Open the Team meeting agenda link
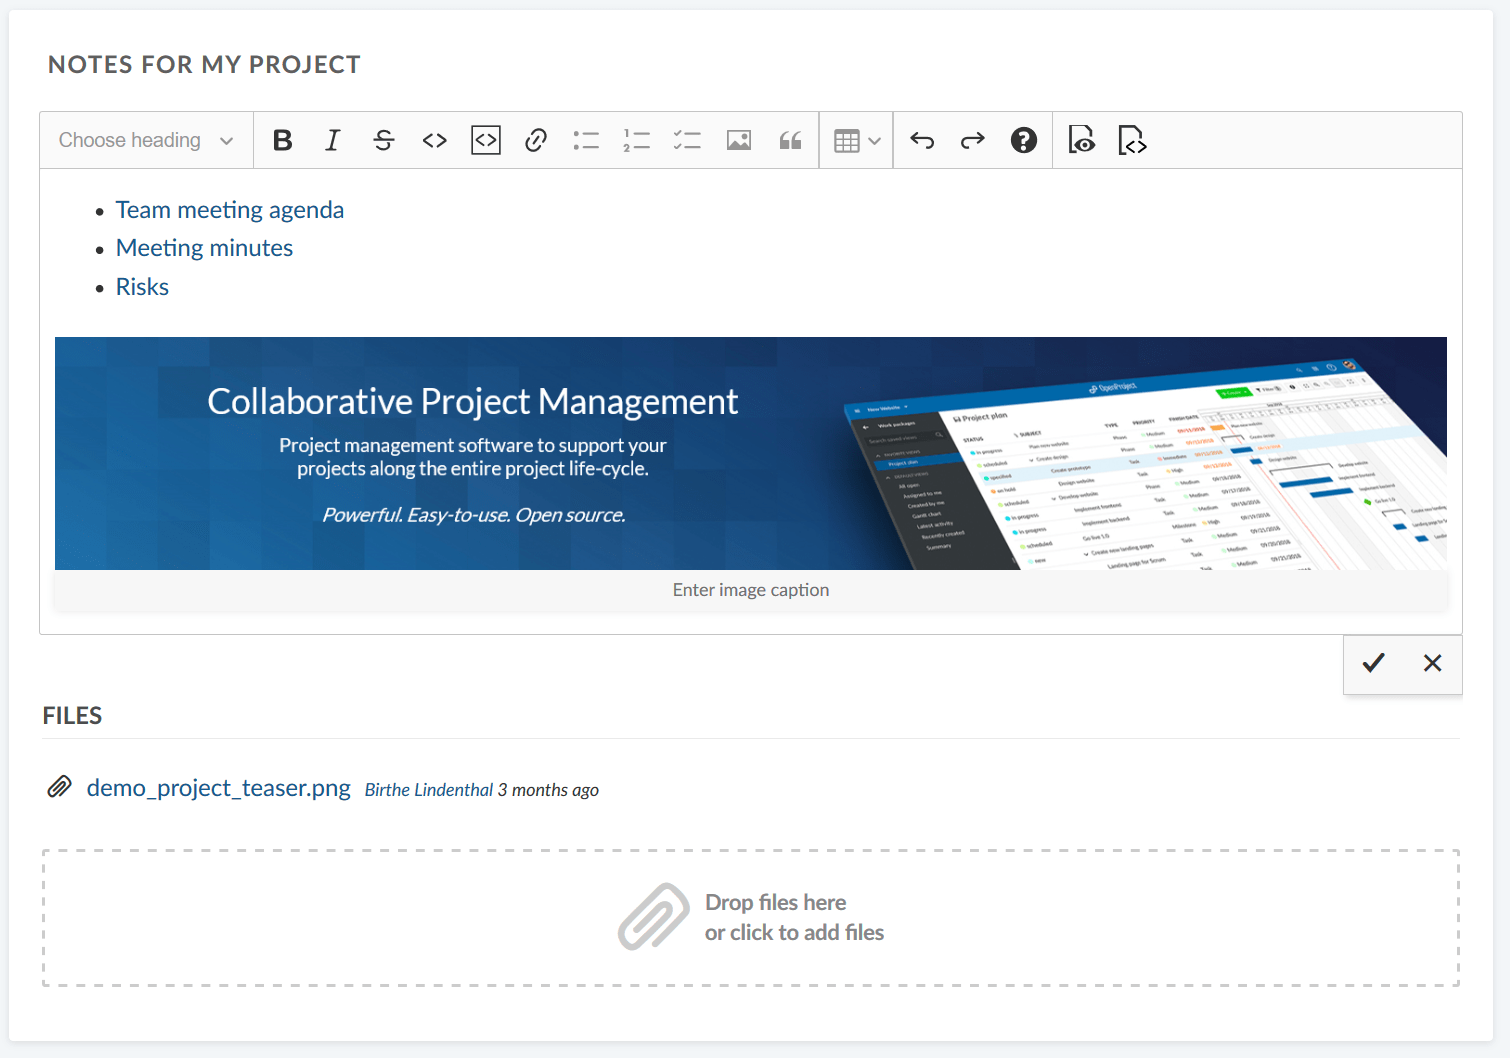The height and width of the screenshot is (1058, 1510). [230, 210]
